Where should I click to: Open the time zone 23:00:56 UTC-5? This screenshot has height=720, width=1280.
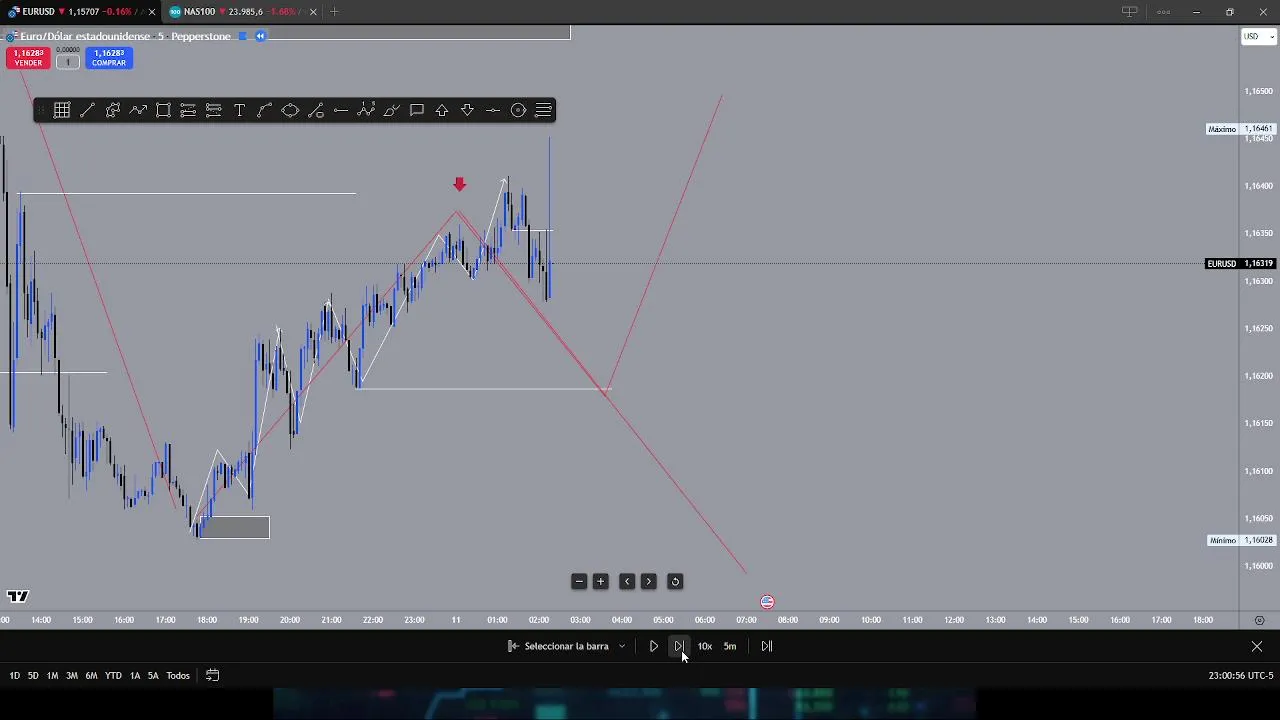coord(1240,676)
